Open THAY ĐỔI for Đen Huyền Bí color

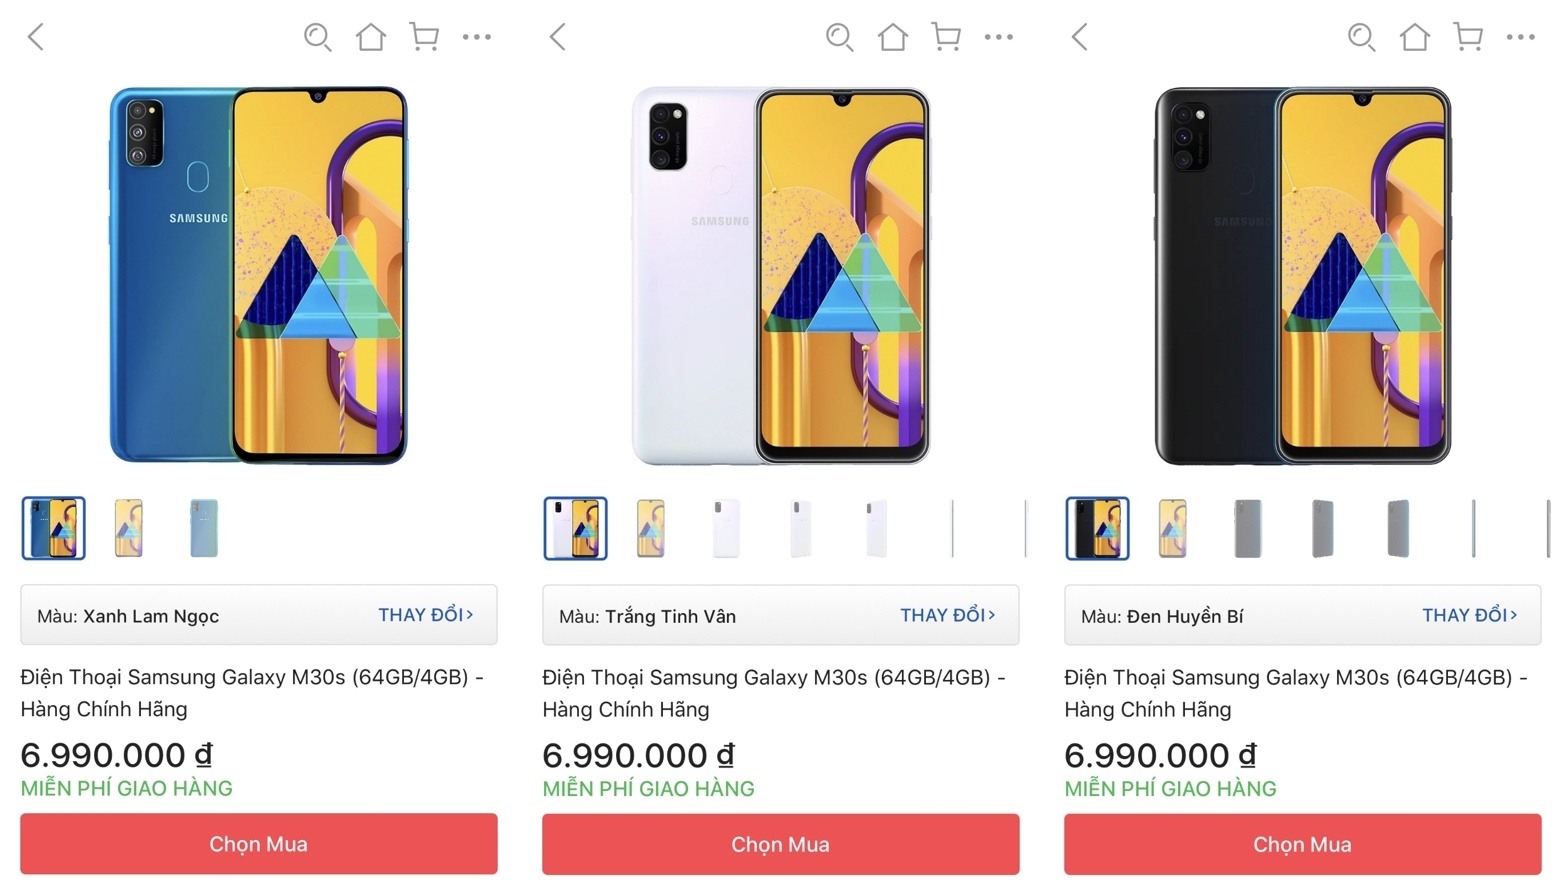pos(1470,615)
